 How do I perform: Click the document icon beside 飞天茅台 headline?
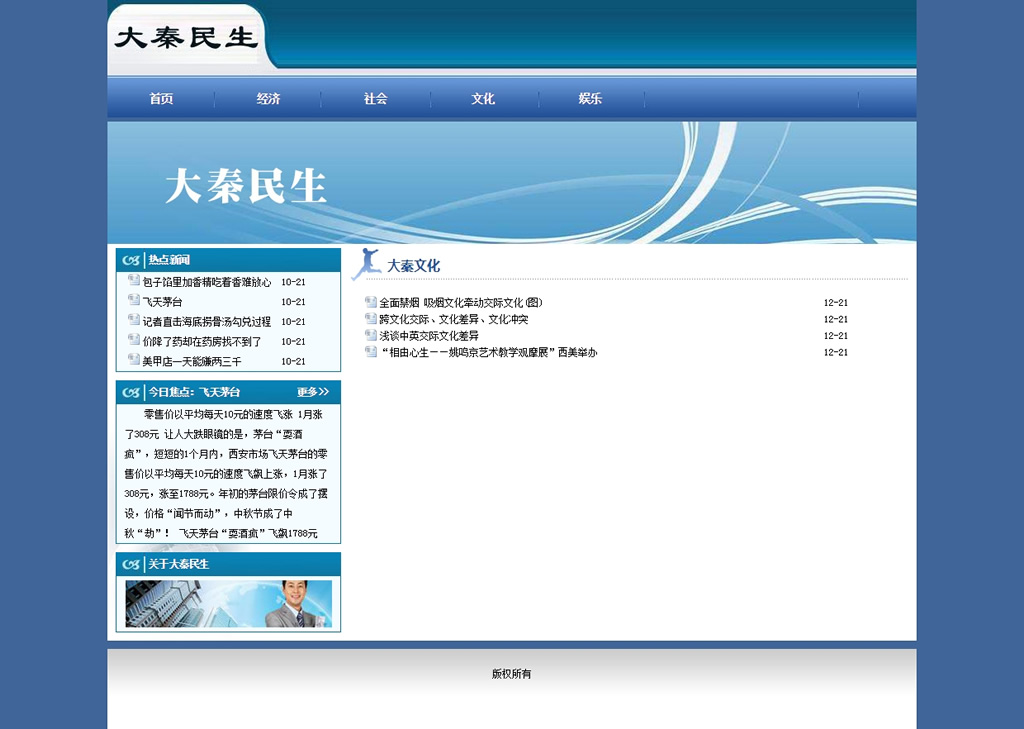pyautogui.click(x=134, y=301)
